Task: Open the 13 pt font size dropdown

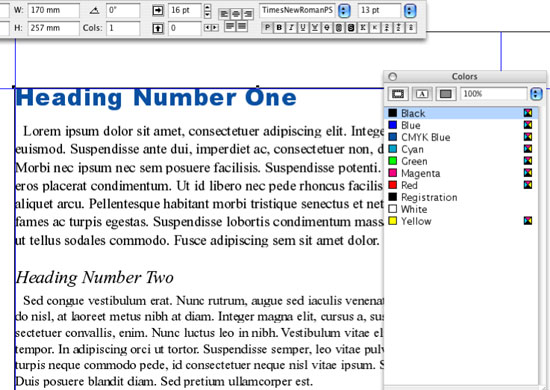Action: [410, 11]
